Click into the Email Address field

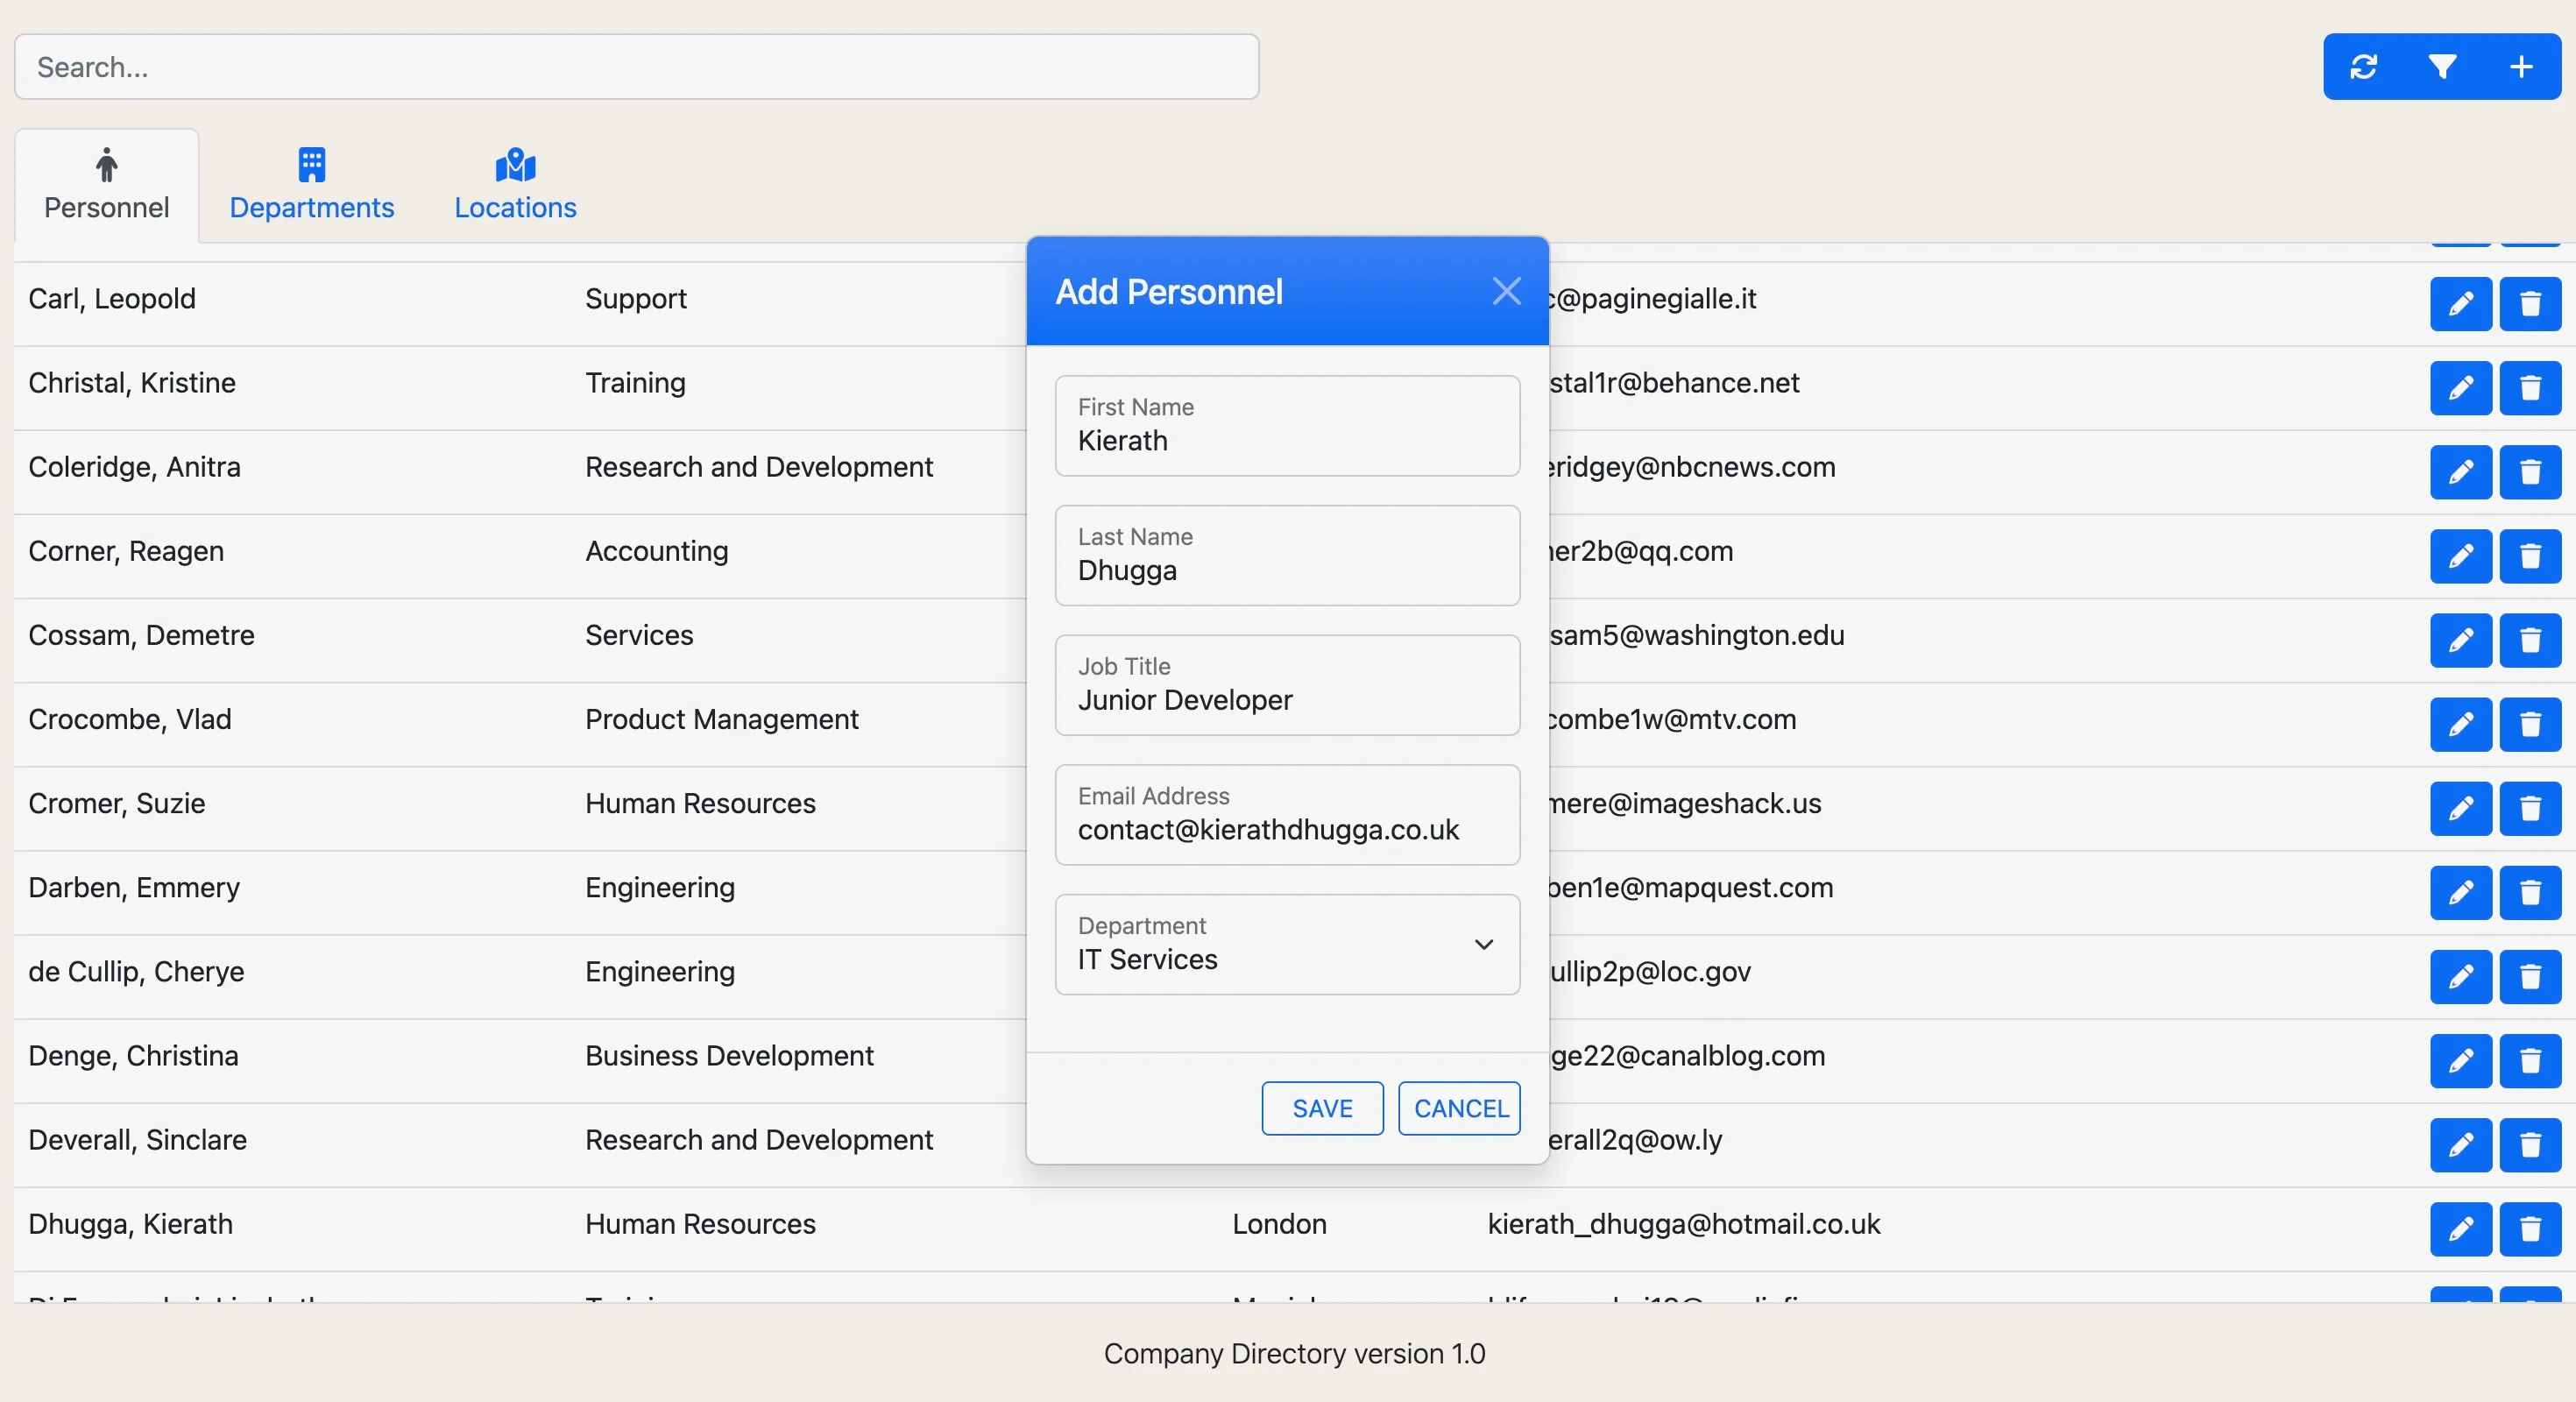[x=1287, y=816]
